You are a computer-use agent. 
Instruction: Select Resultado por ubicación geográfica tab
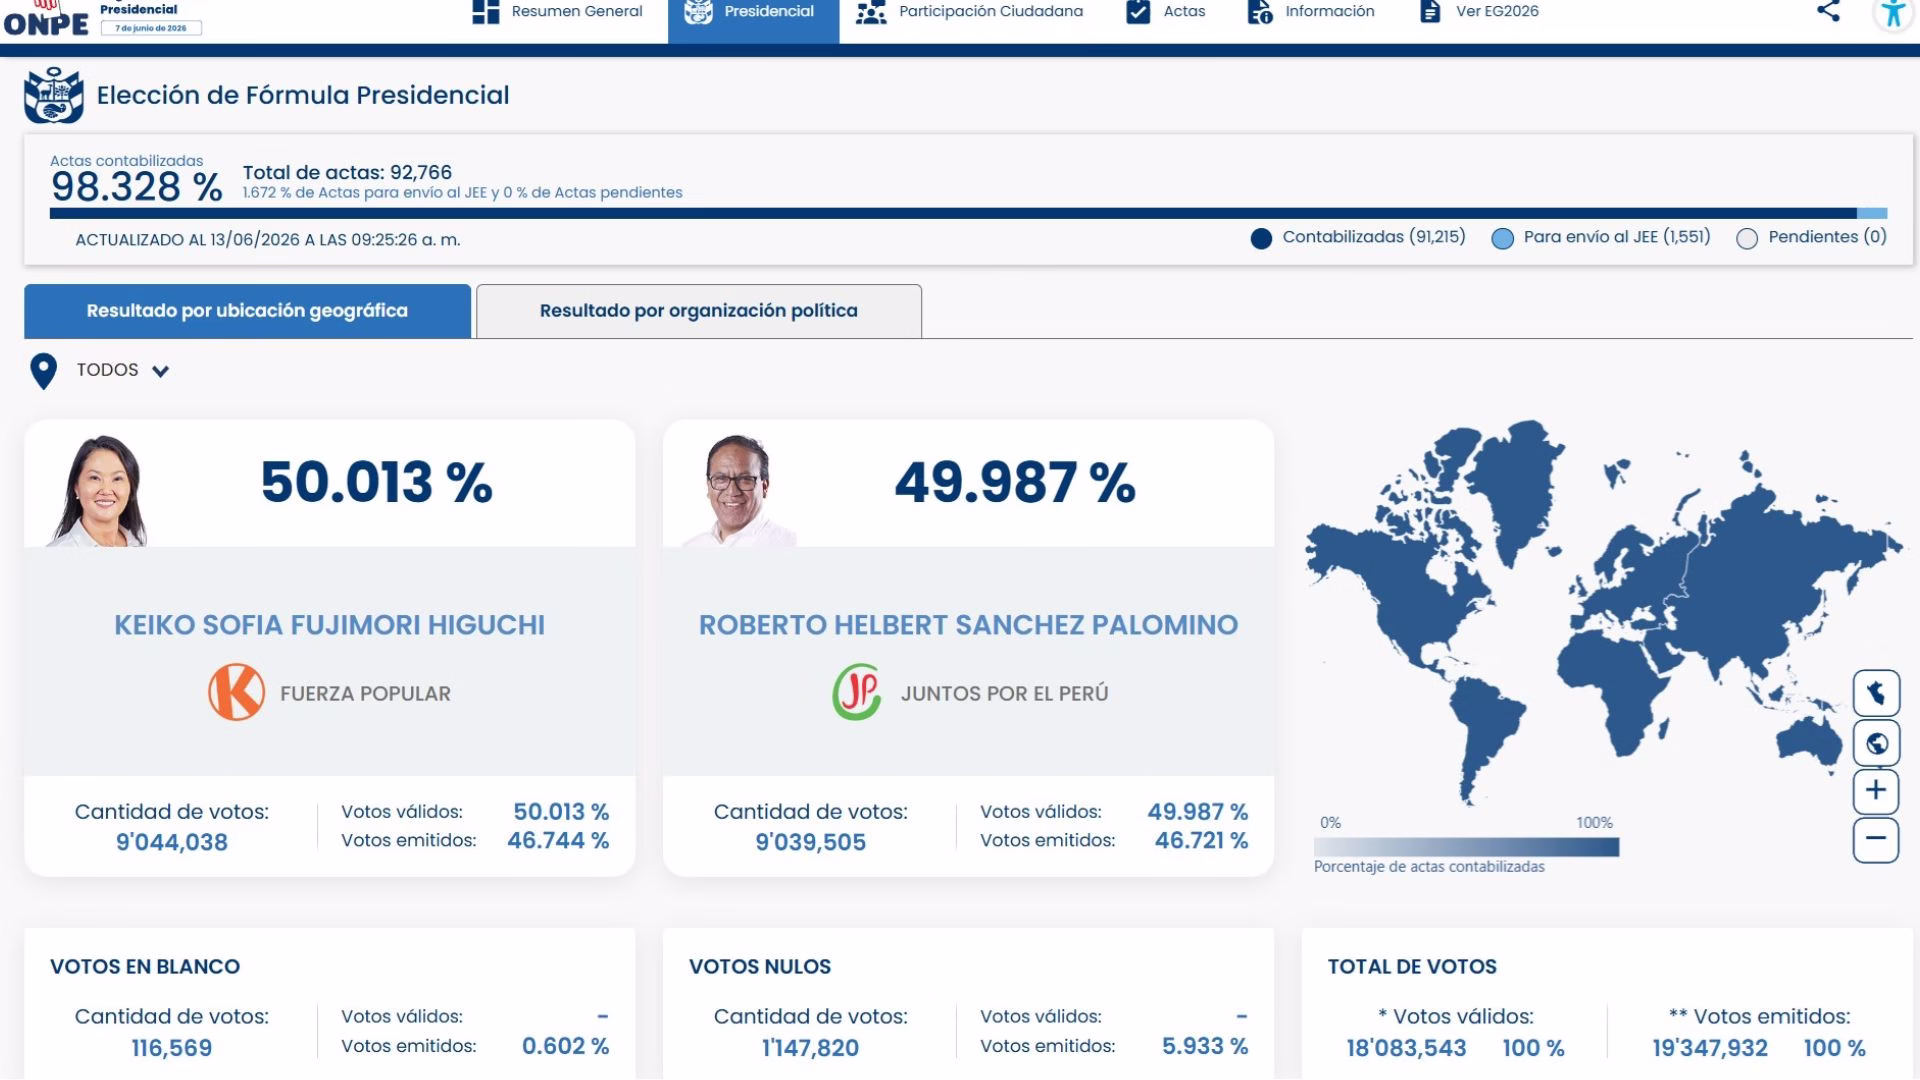pyautogui.click(x=247, y=311)
